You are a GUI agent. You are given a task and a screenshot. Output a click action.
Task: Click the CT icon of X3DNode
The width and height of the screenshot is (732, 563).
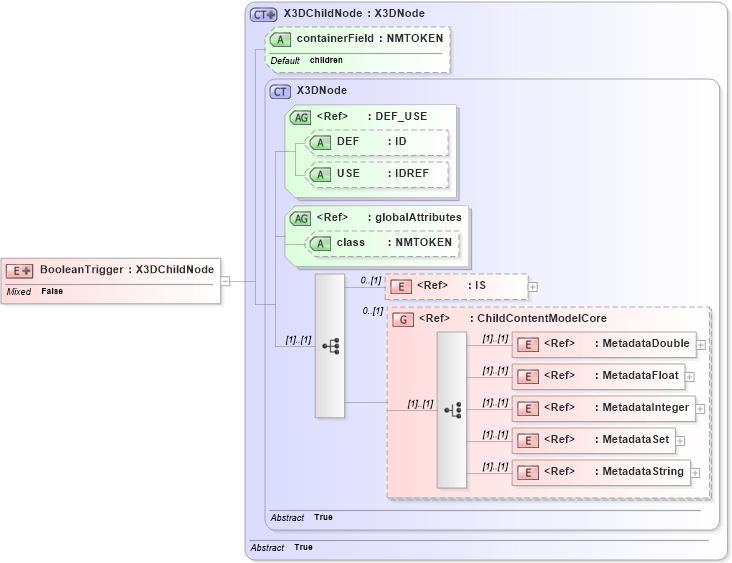(280, 92)
